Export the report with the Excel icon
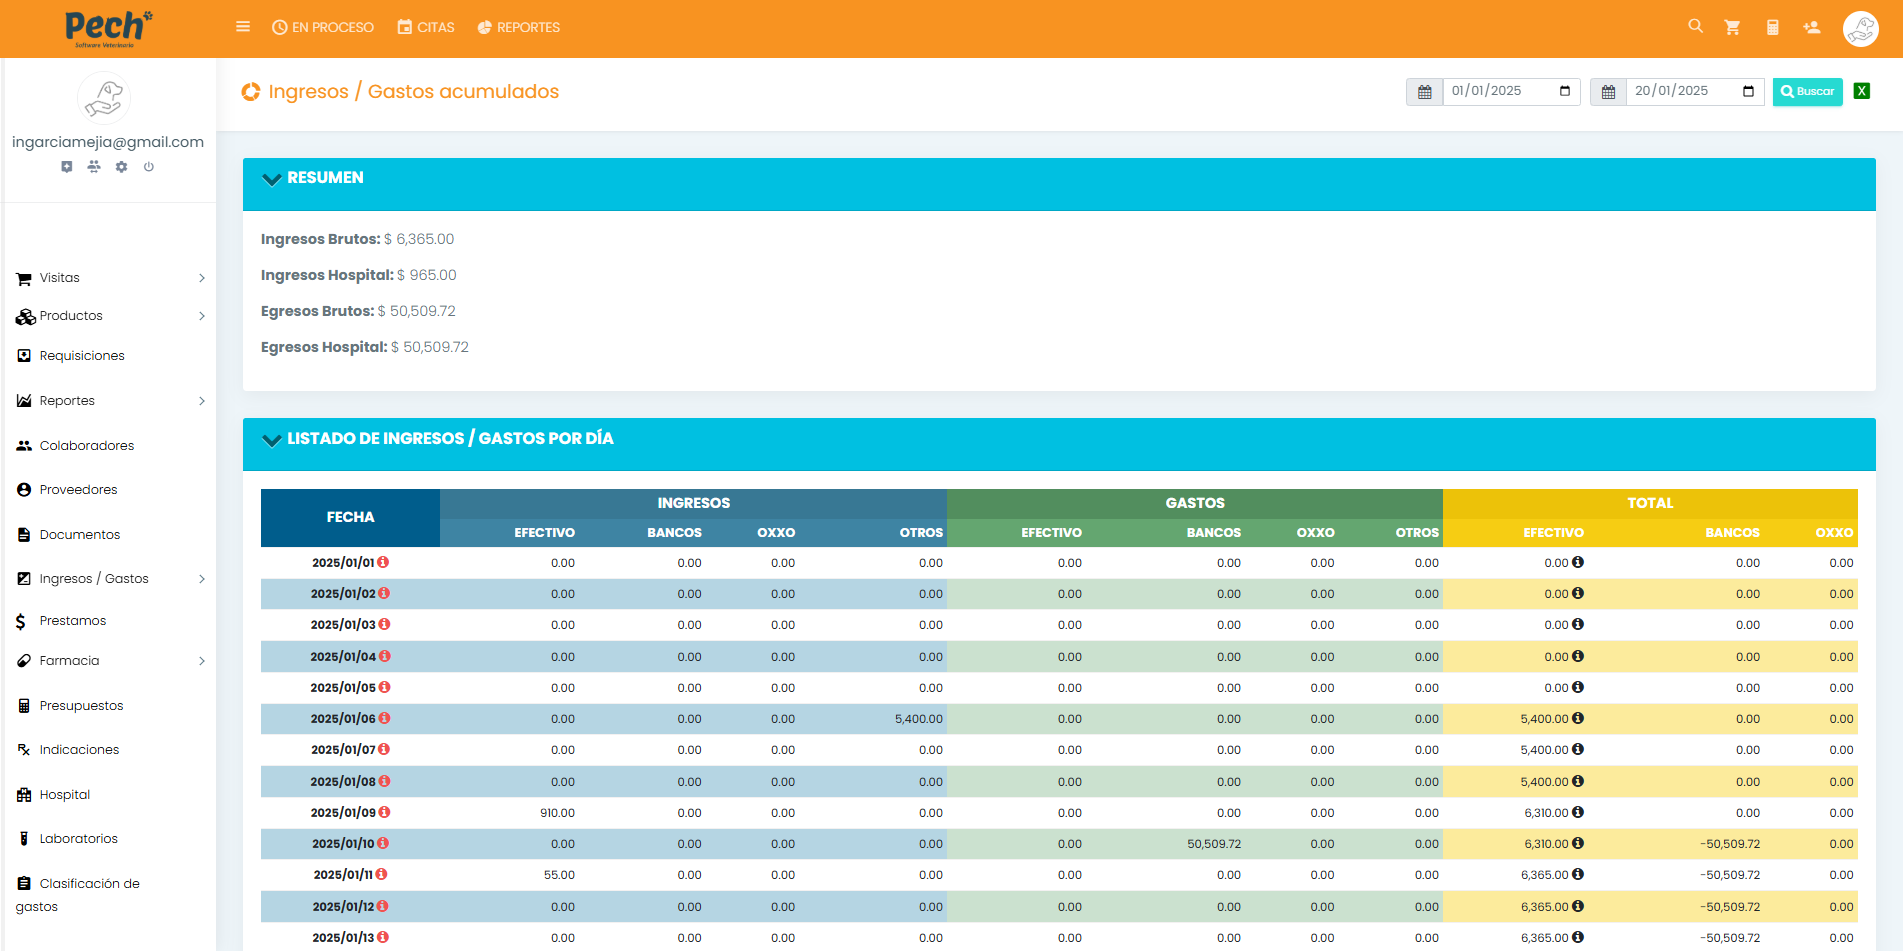The width and height of the screenshot is (1903, 951). 1861,91
